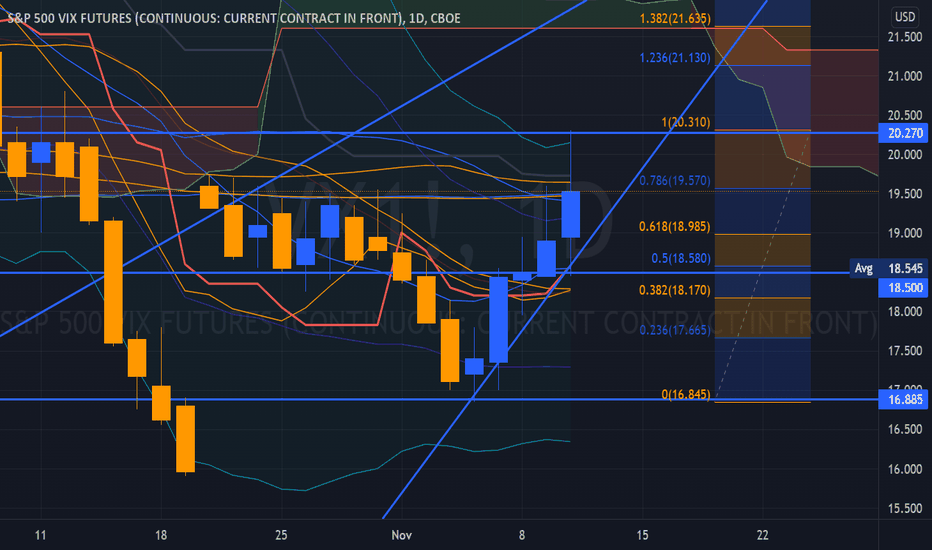The height and width of the screenshot is (550, 932).
Task: Click the 20.270 price label
Action: pyautogui.click(x=904, y=133)
